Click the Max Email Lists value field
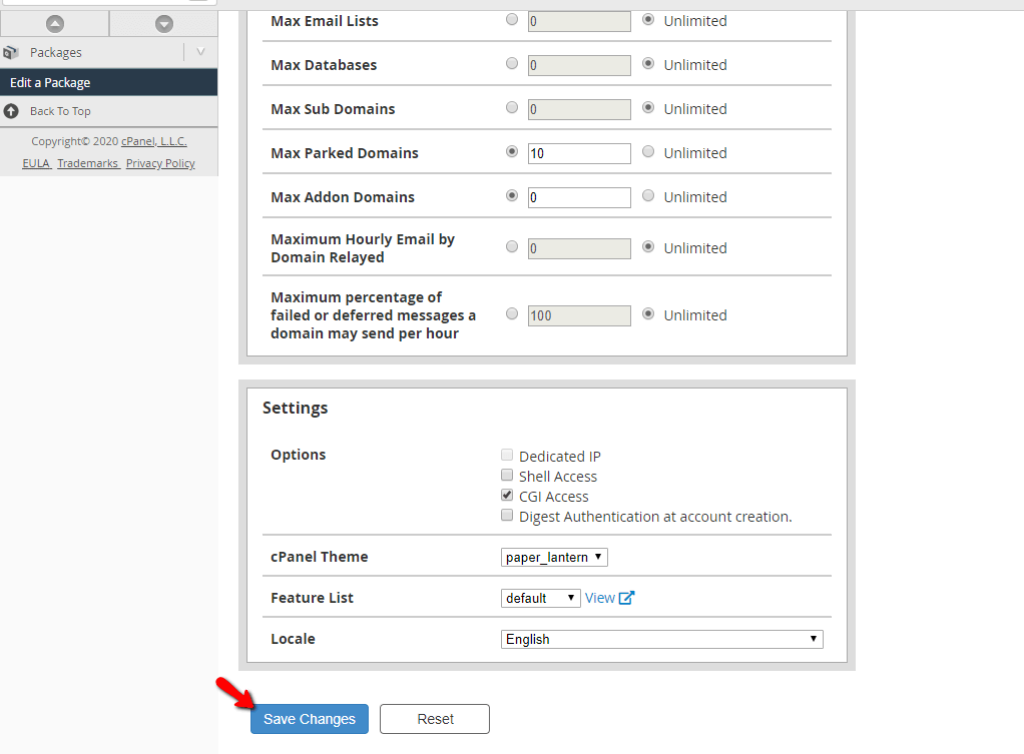The height and width of the screenshot is (754, 1024). point(579,22)
